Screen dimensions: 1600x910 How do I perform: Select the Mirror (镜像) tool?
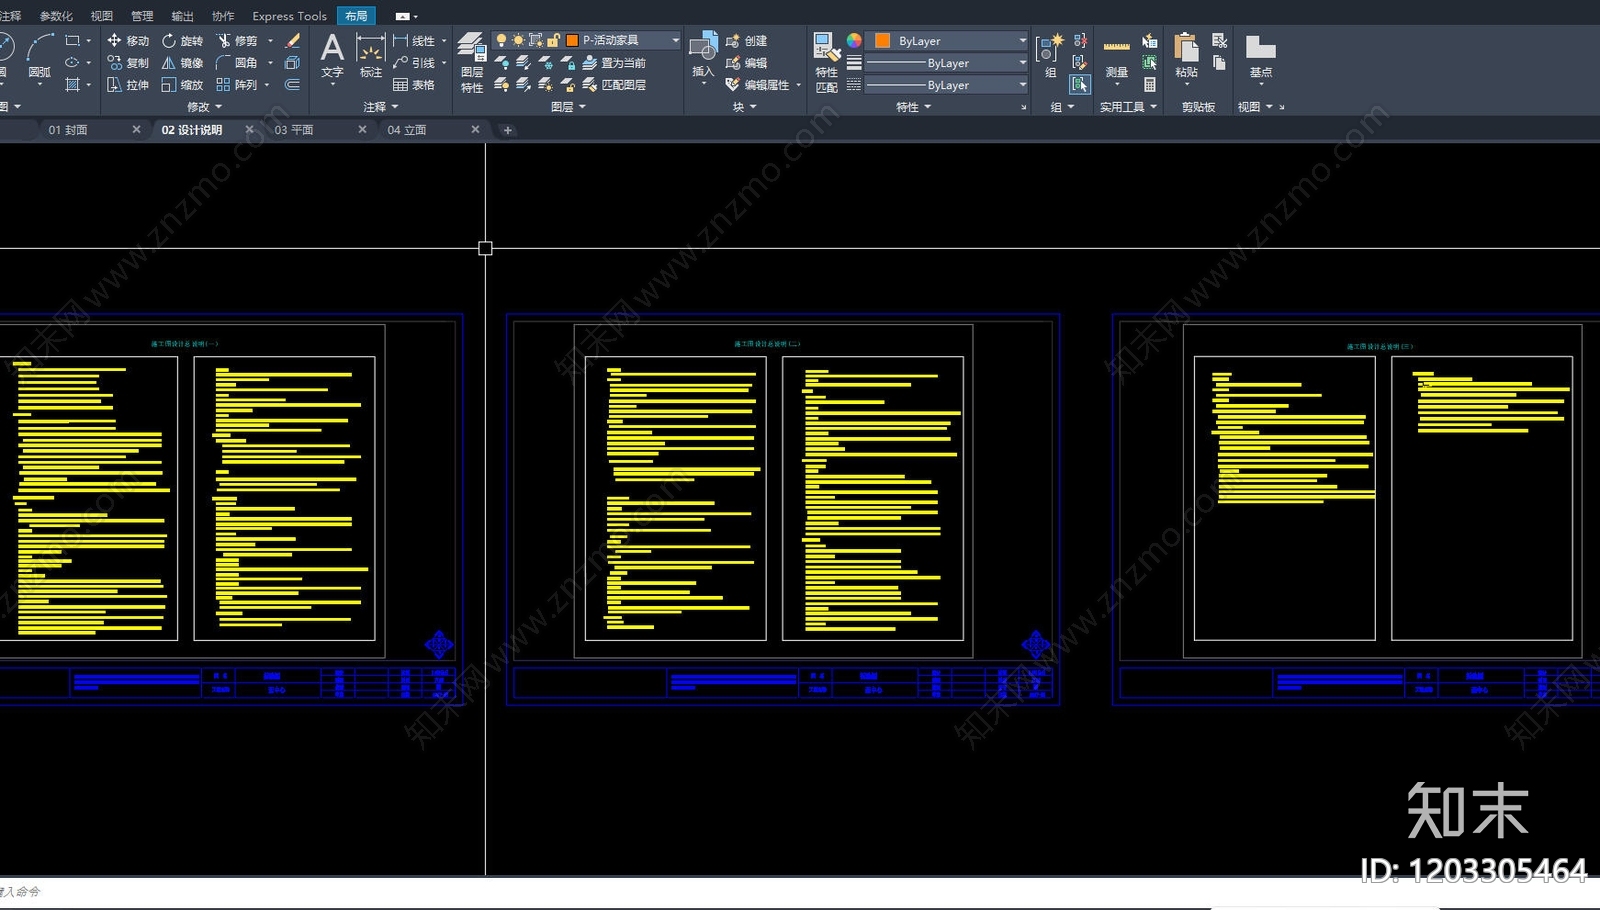click(182, 63)
